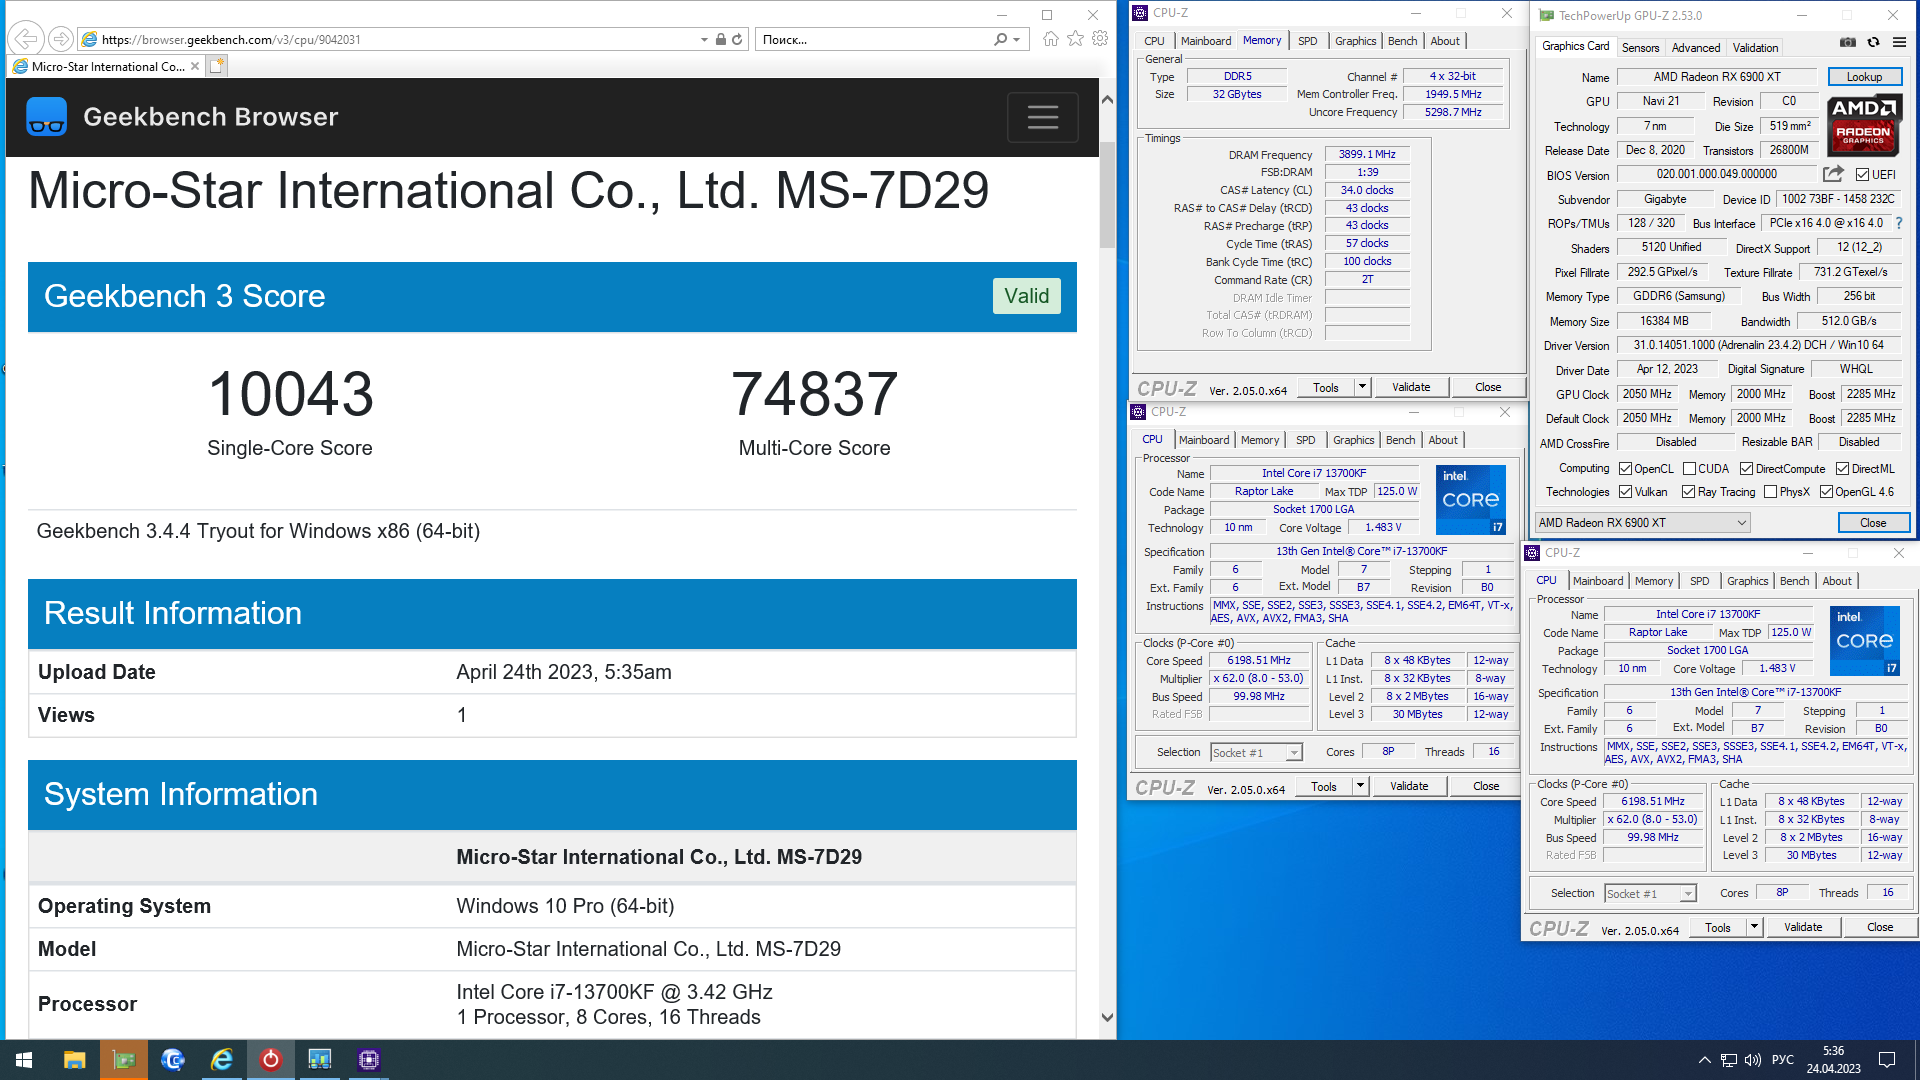Viewport: 1920px width, 1080px height.
Task: Click the scroll down arrow in Internet Explorer
Action: [1107, 1017]
